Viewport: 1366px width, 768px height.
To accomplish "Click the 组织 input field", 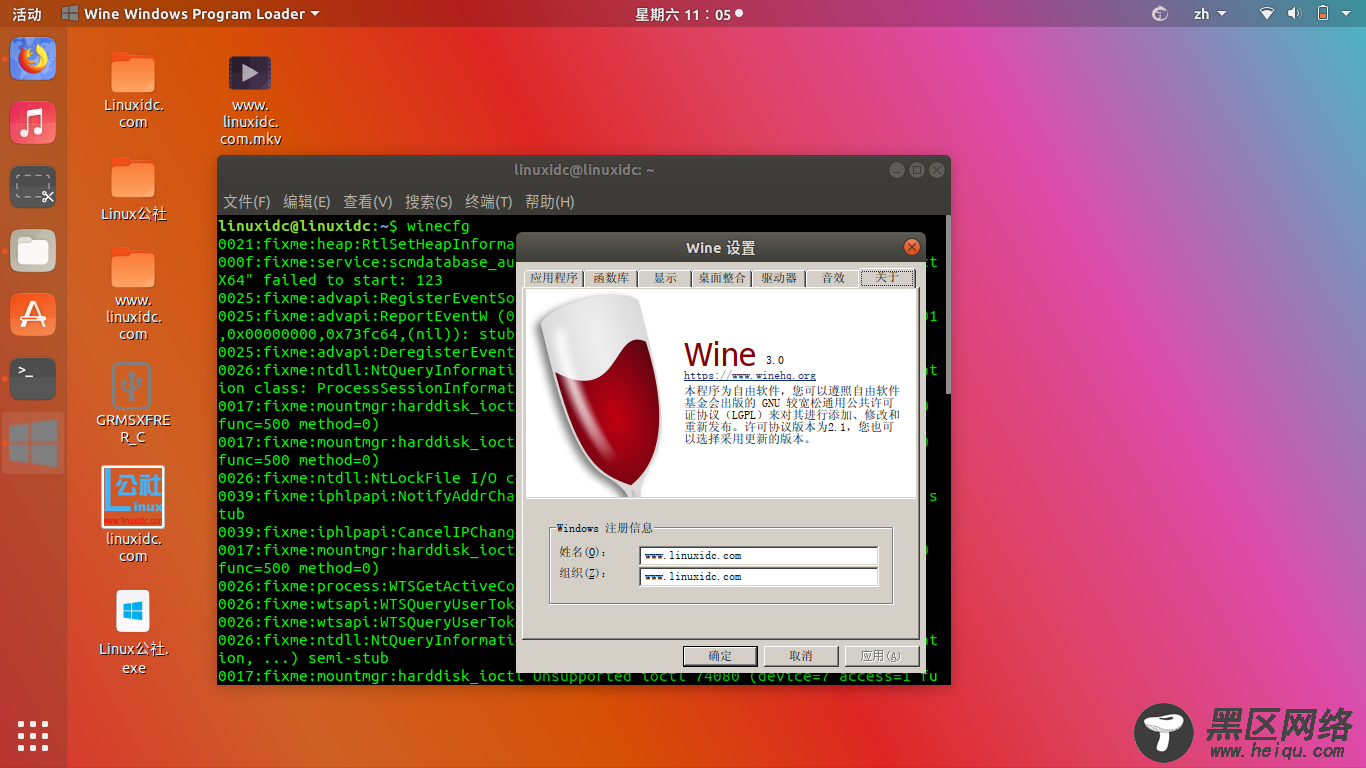I will click(x=758, y=577).
